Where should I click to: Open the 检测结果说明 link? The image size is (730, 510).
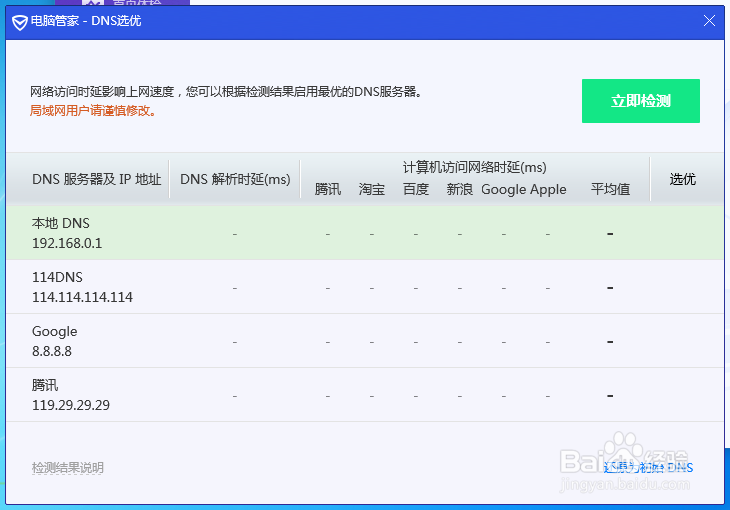(x=68, y=468)
